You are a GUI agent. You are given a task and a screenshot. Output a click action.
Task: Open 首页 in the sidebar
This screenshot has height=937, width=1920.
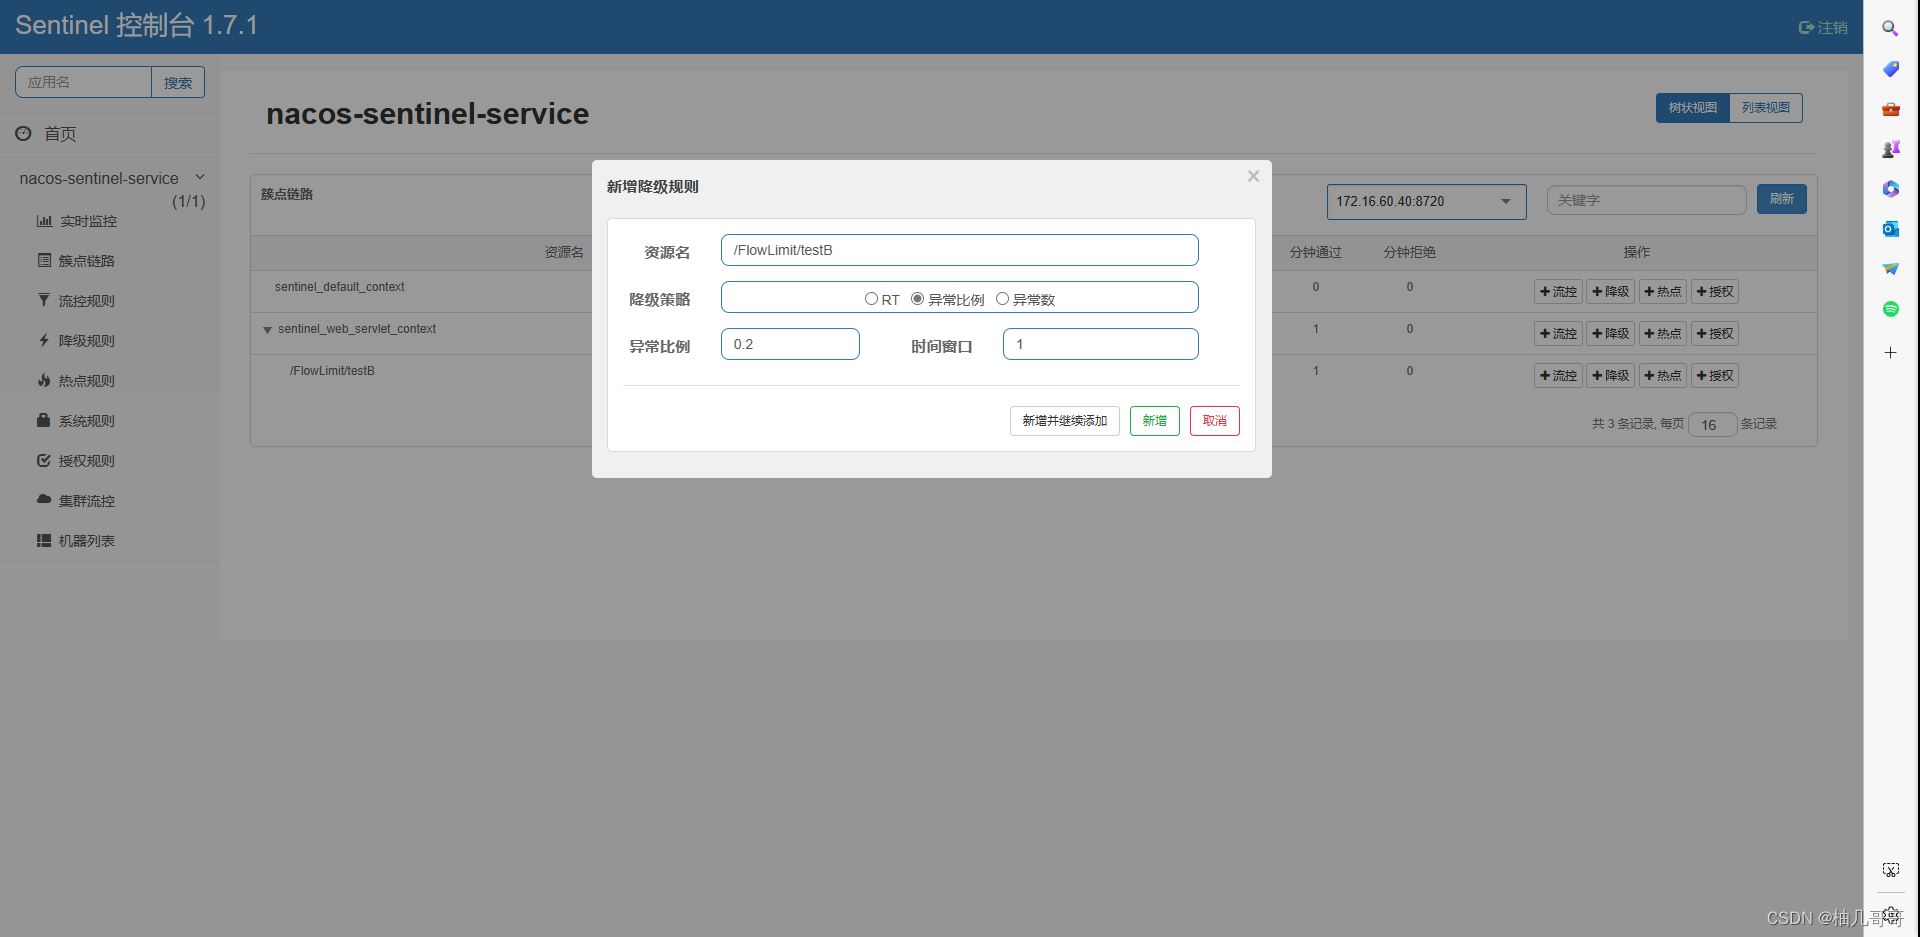pyautogui.click(x=60, y=134)
